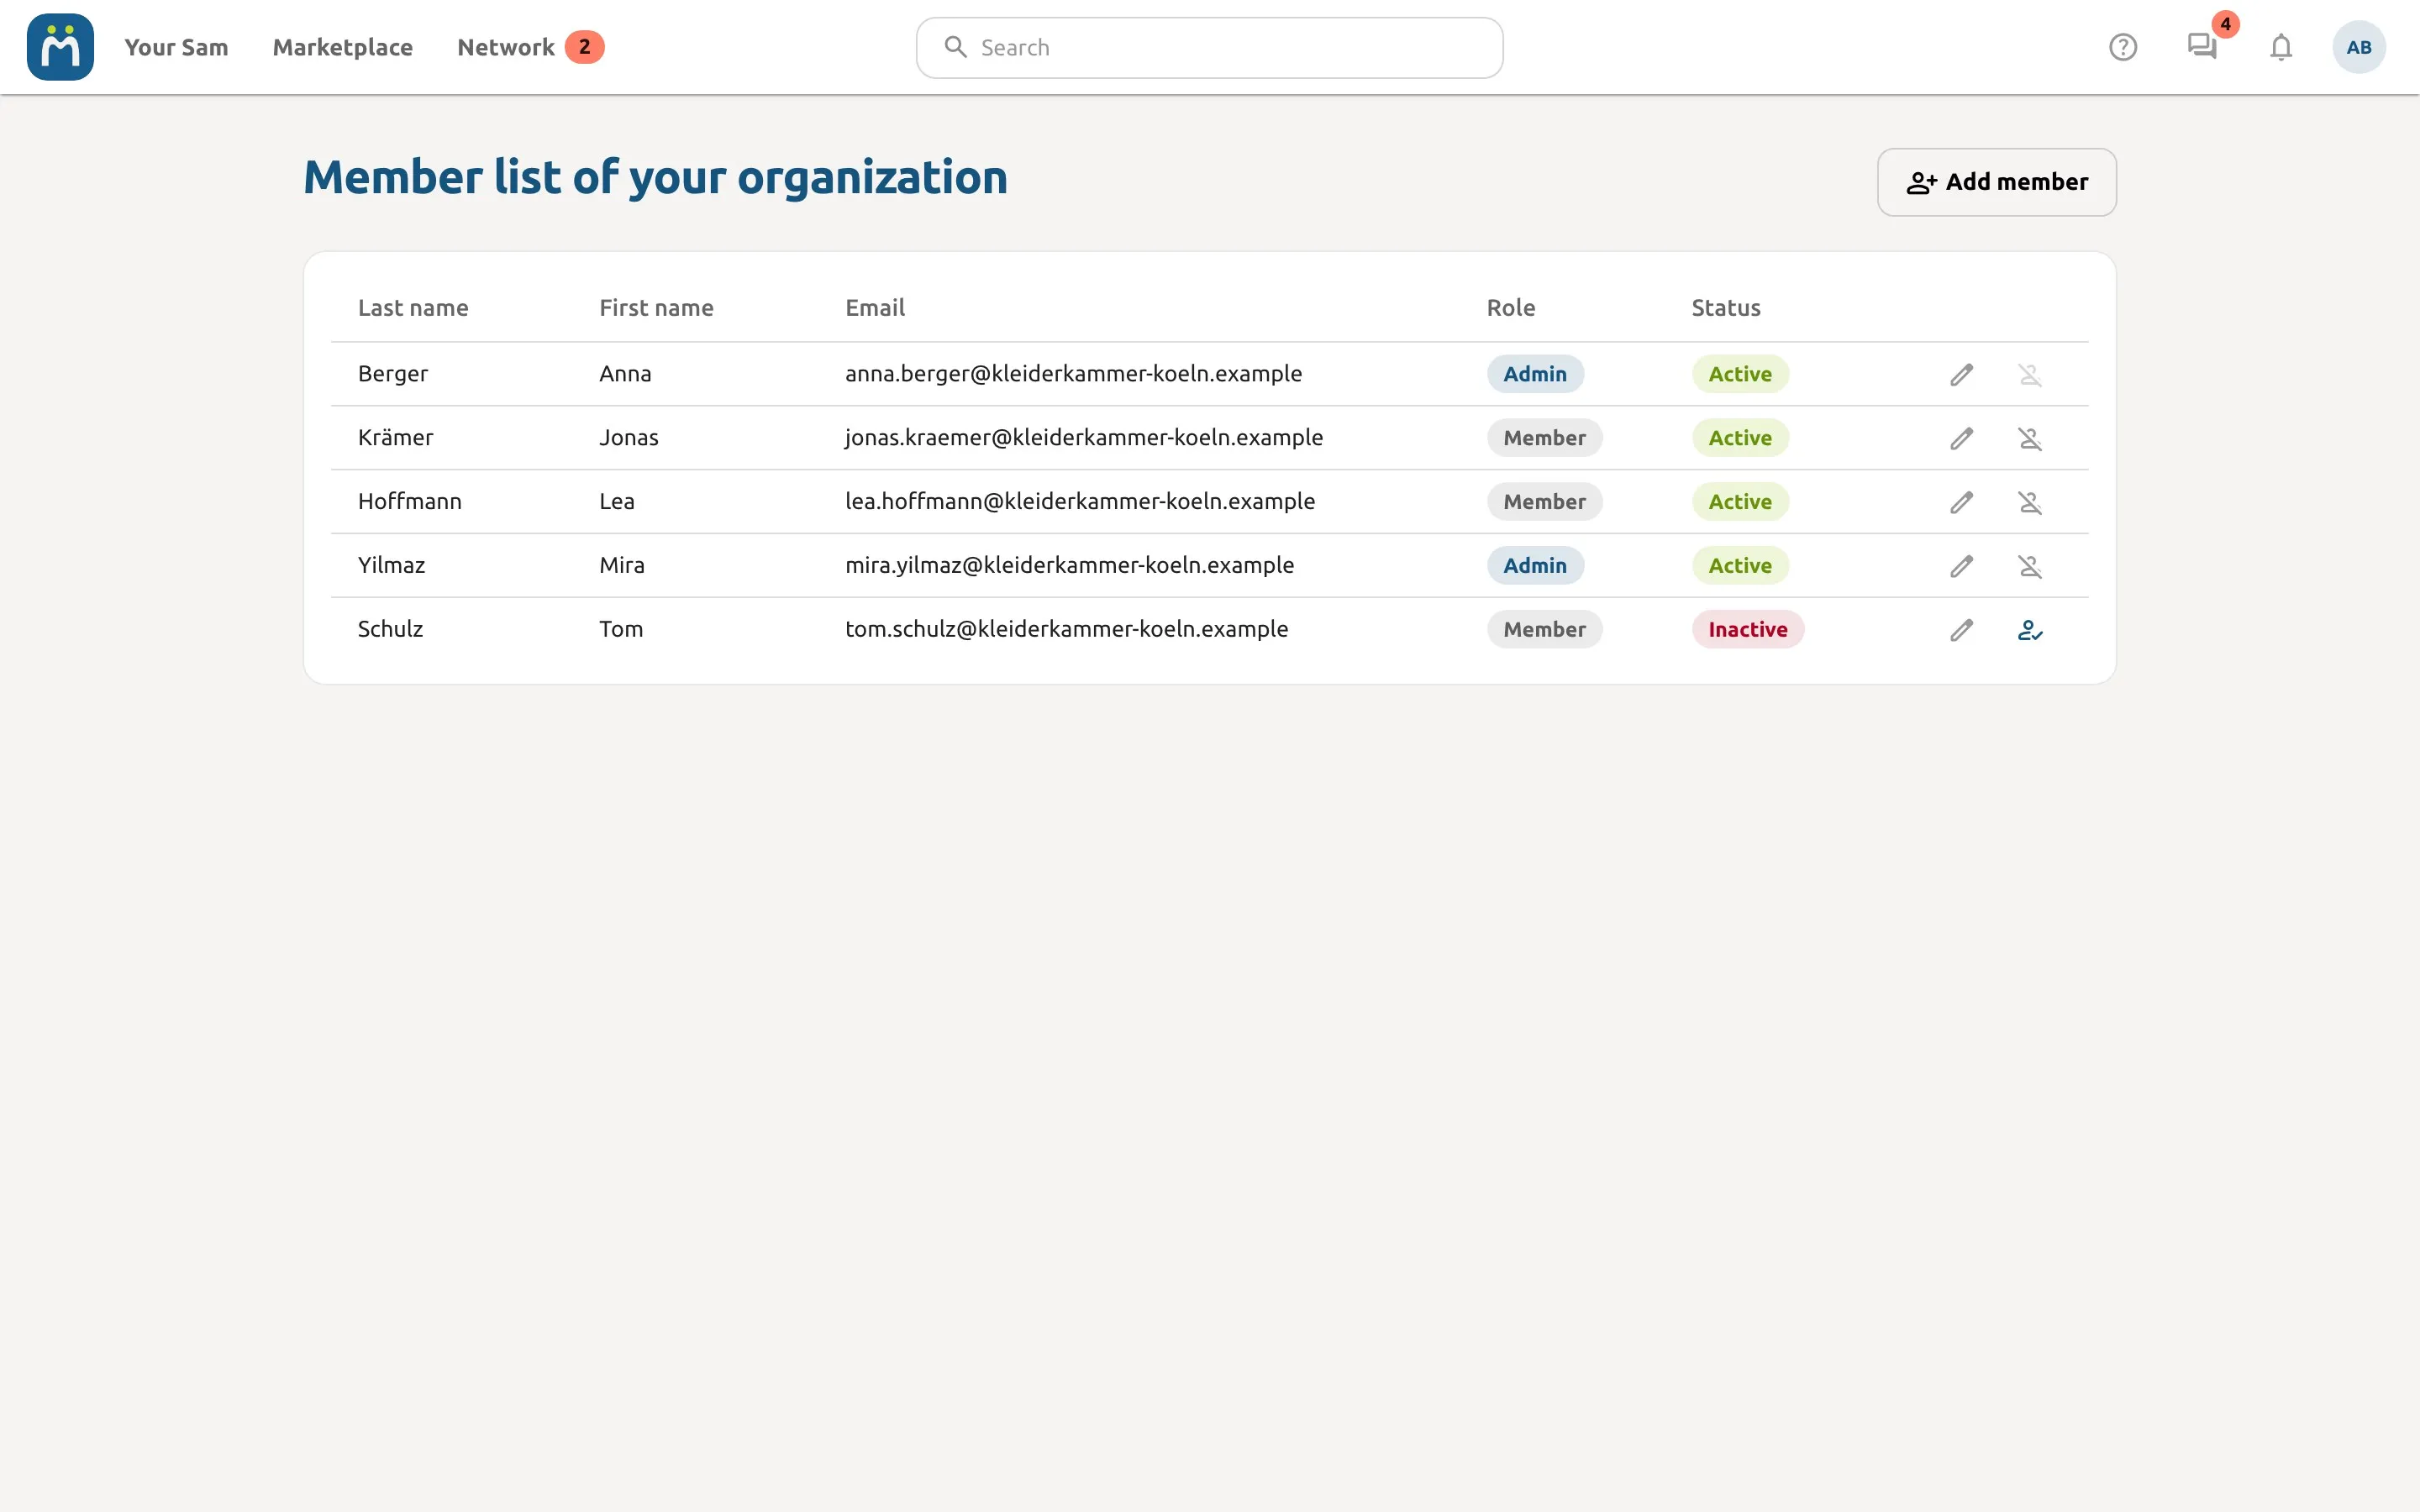The height and width of the screenshot is (1512, 2420).
Task: Deactivate Mira Yilmaz via crossed-person icon
Action: [2030, 566]
